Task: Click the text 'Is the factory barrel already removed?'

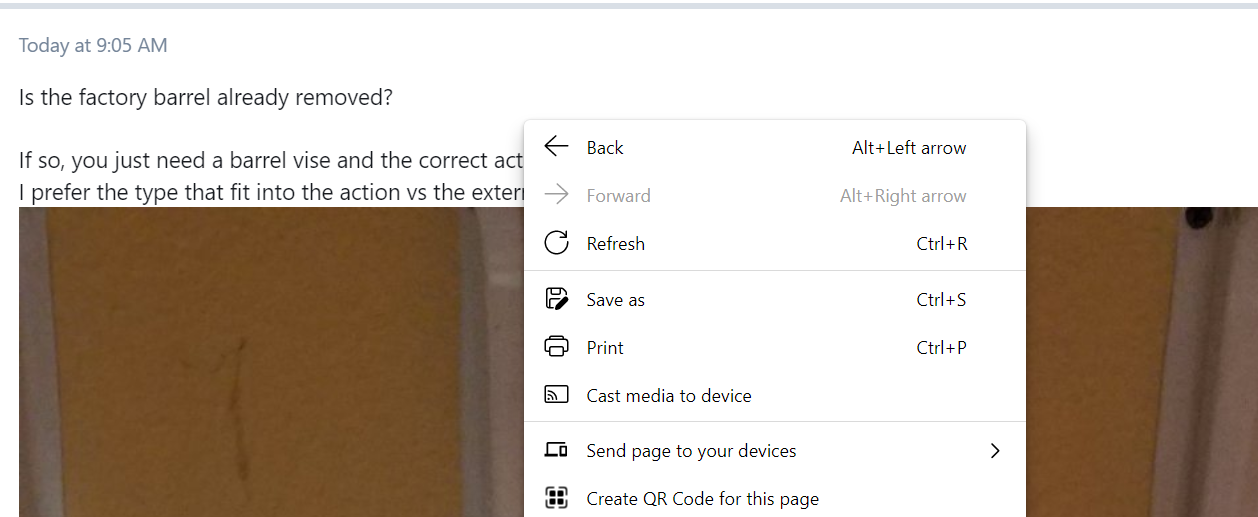Action: coord(206,98)
